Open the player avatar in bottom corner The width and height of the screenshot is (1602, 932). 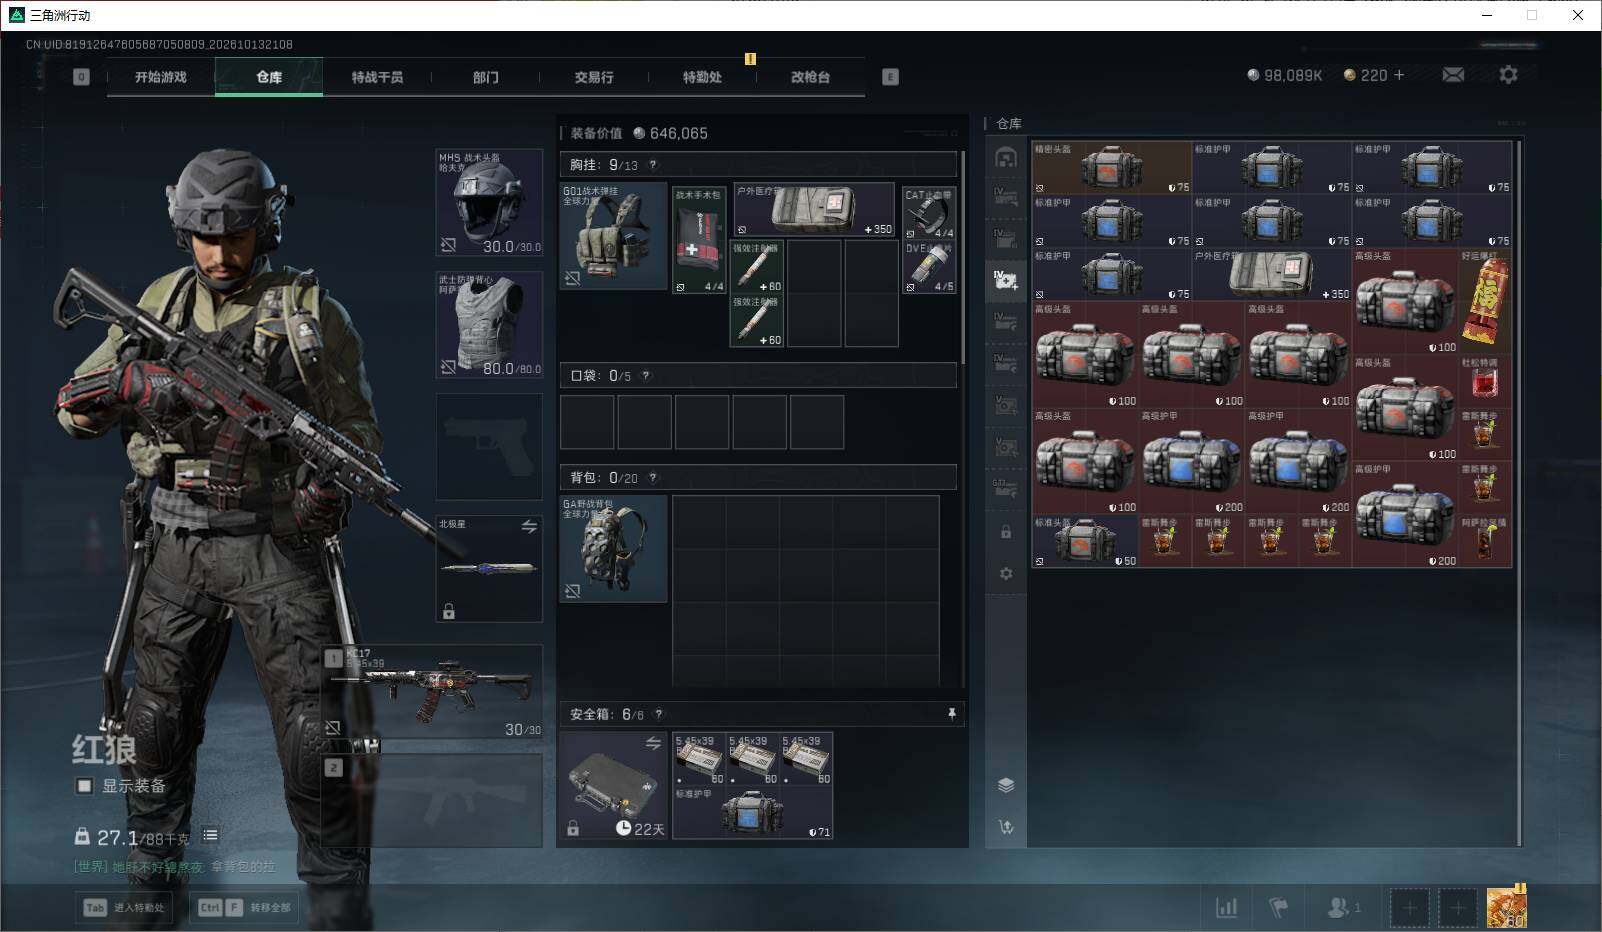1506,908
